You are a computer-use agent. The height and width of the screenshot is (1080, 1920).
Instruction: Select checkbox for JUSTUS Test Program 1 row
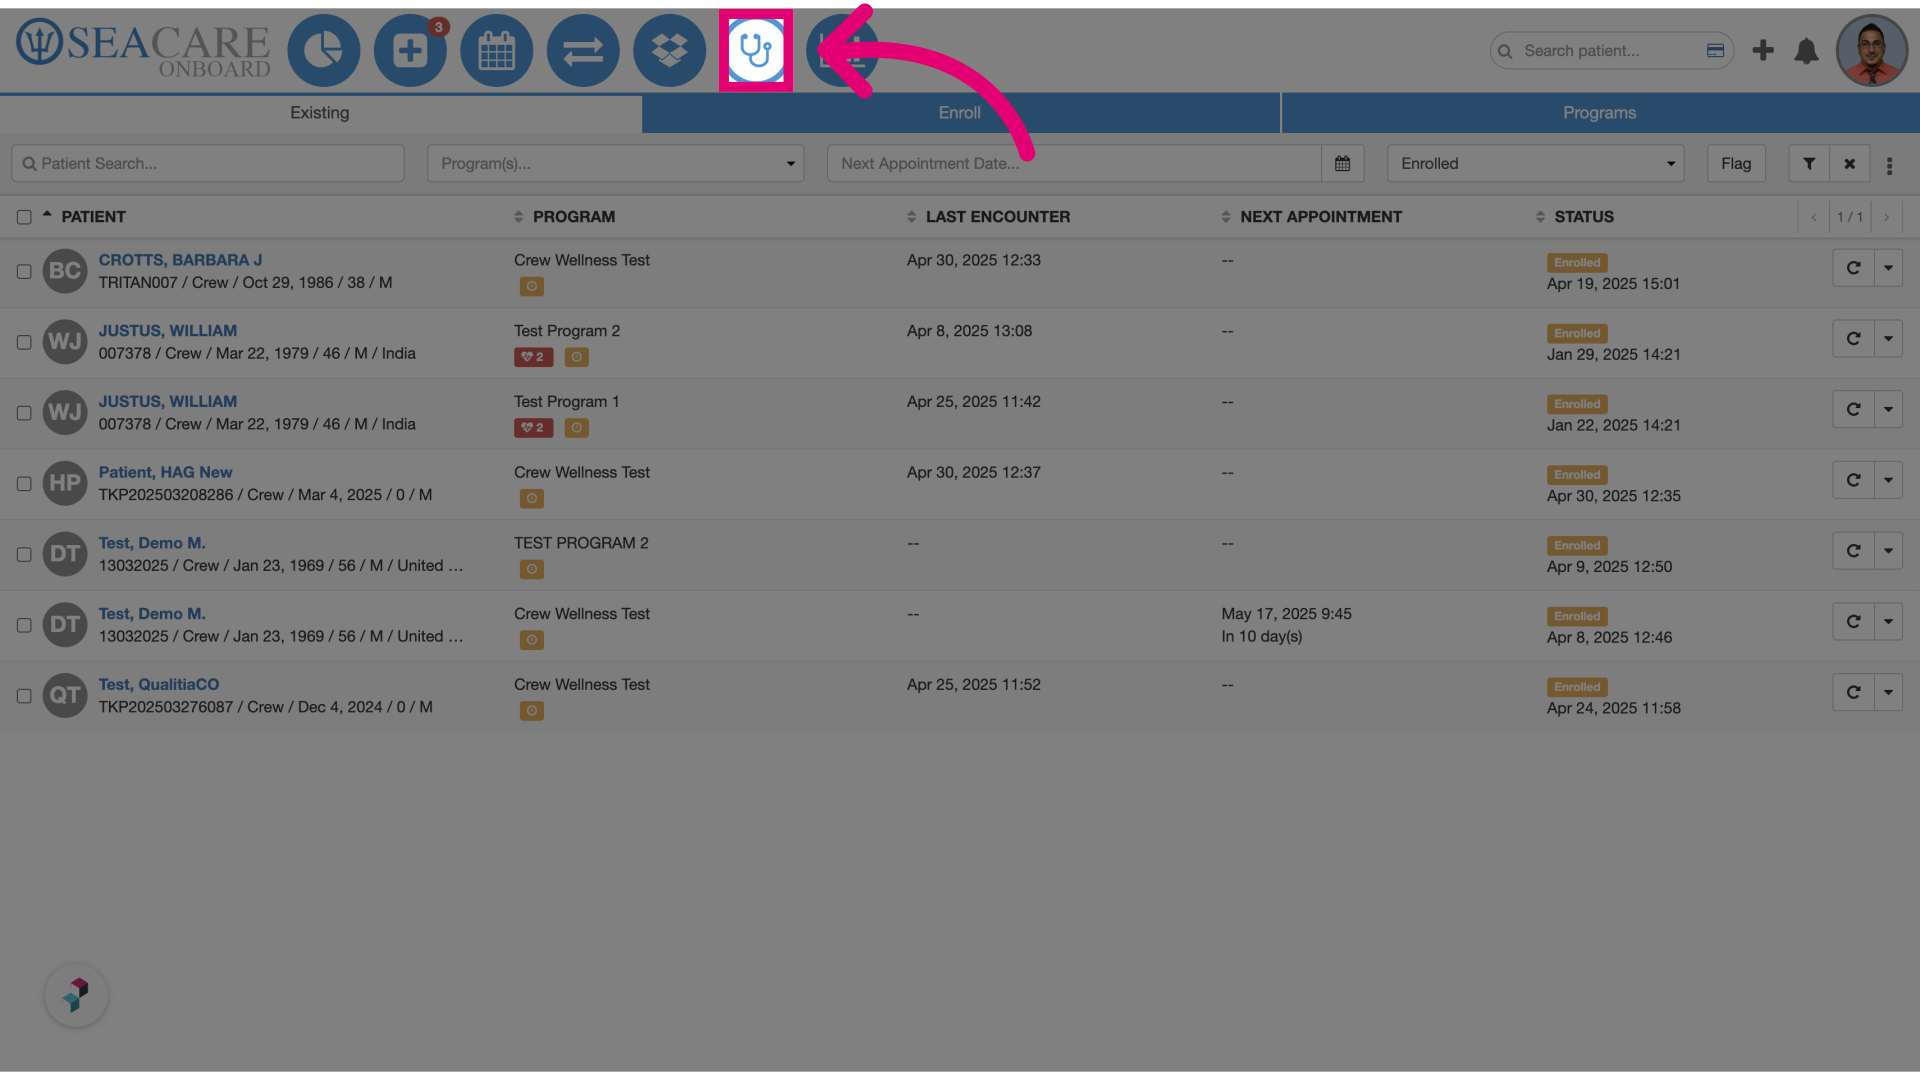pyautogui.click(x=24, y=413)
